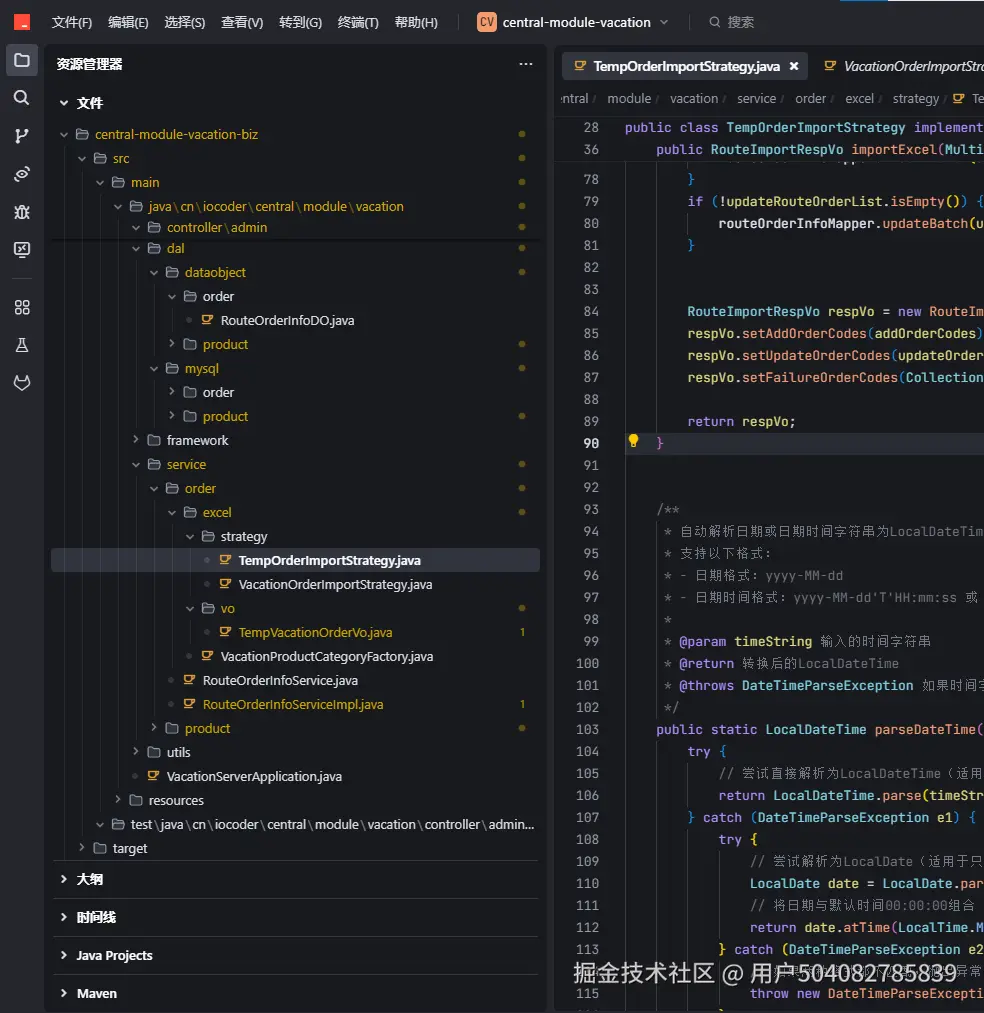Click the explorer panel more actions ellipsis
This screenshot has width=984, height=1013.
[526, 64]
